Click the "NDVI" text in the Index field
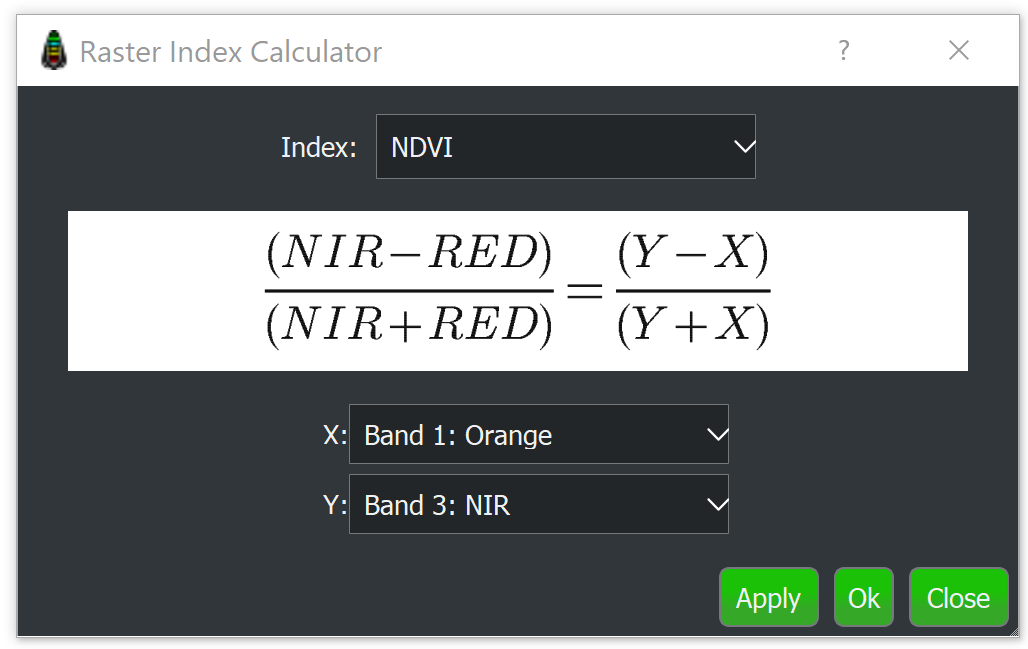 coord(422,148)
